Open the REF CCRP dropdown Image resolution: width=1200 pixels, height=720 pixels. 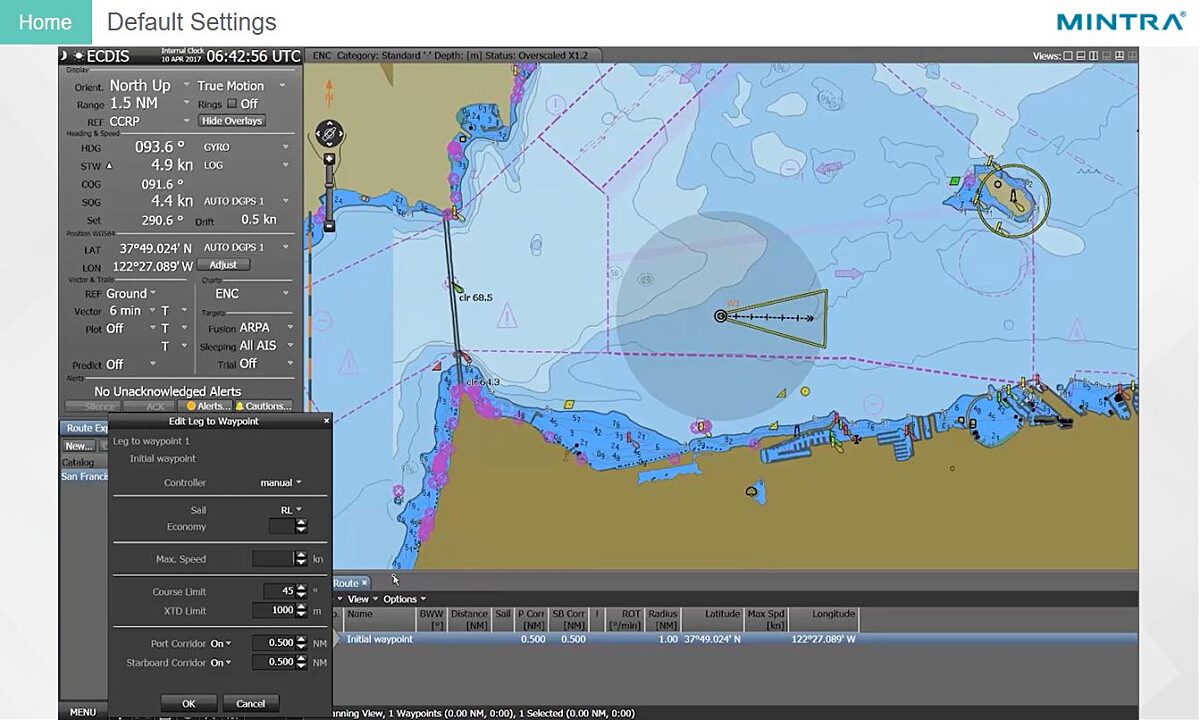147,121
